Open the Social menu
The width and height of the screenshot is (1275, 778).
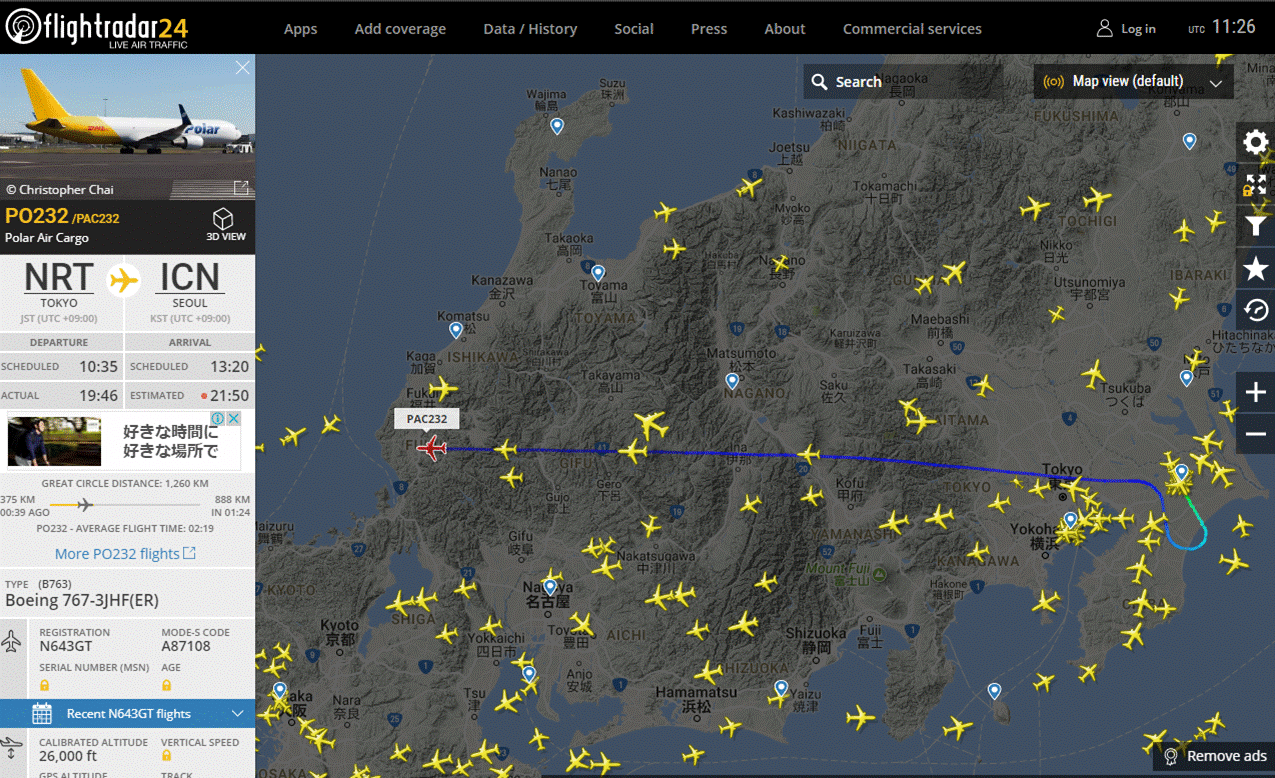[634, 29]
